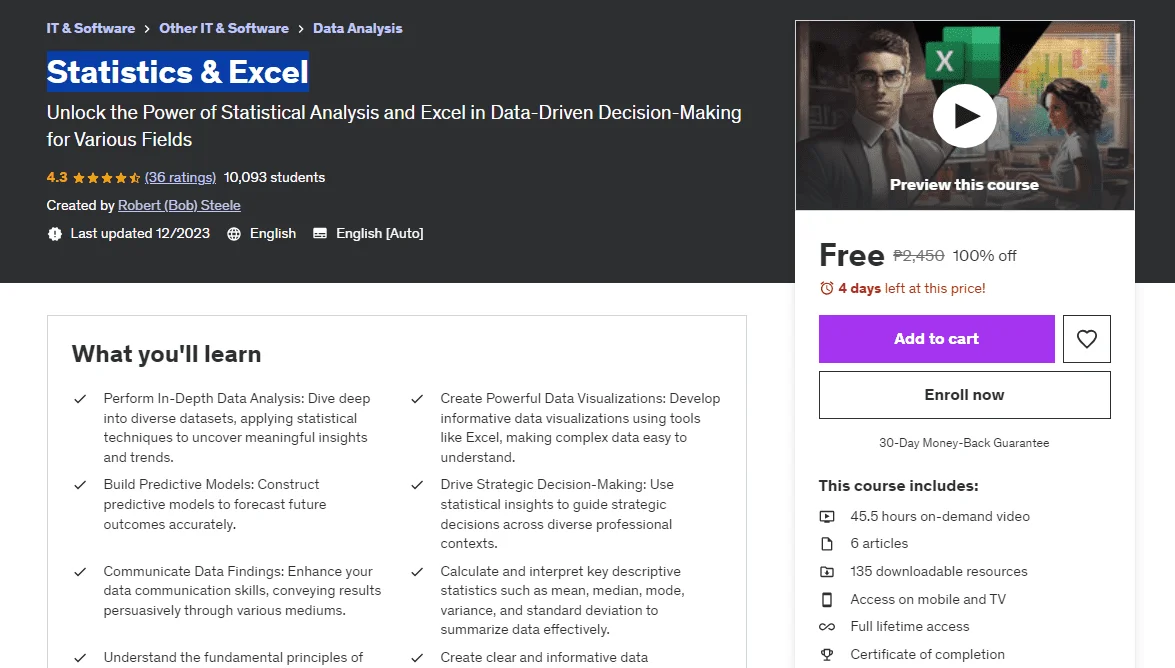Click the Excel course preview thumbnail image
Image resolution: width=1175 pixels, height=668 pixels.
pyautogui.click(x=964, y=115)
